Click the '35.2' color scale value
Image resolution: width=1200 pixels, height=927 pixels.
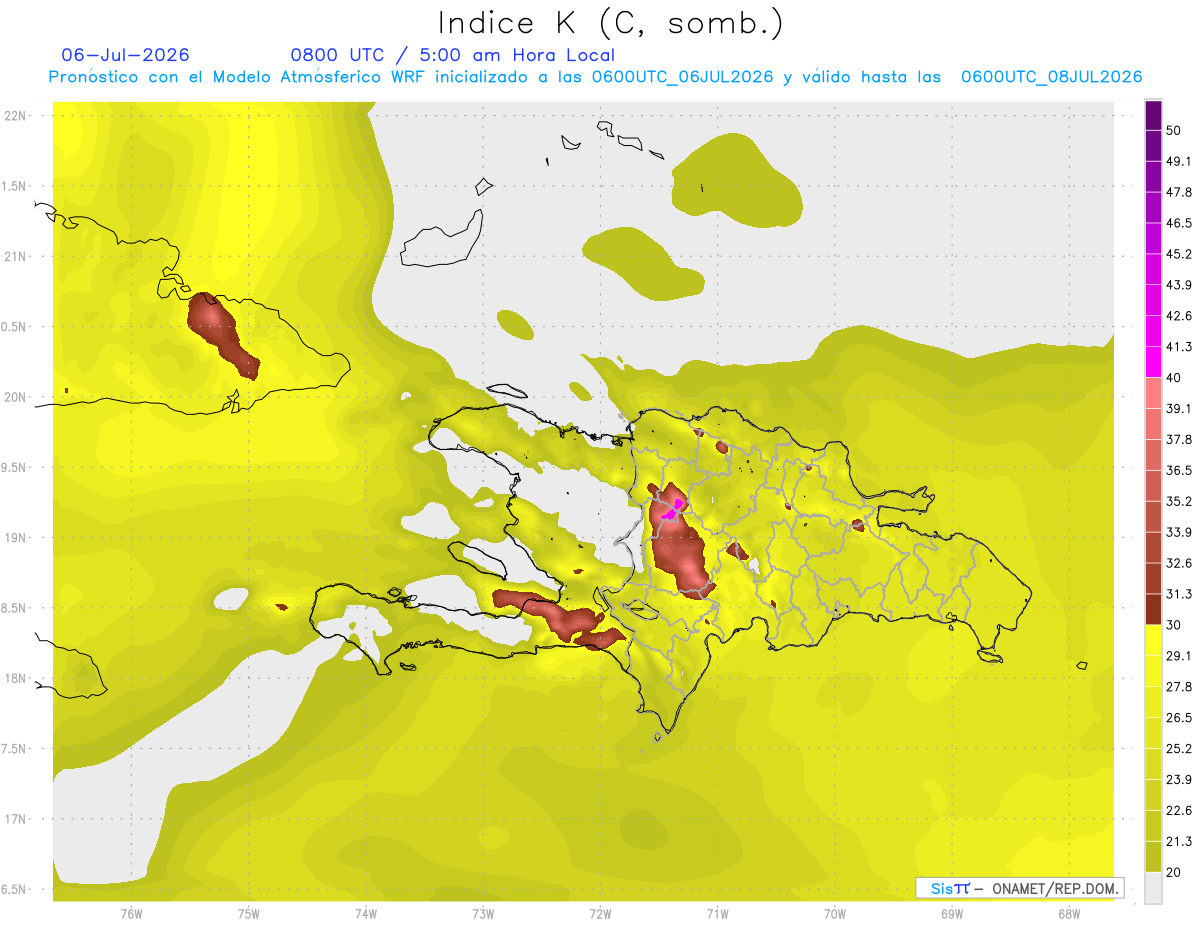coord(1179,501)
